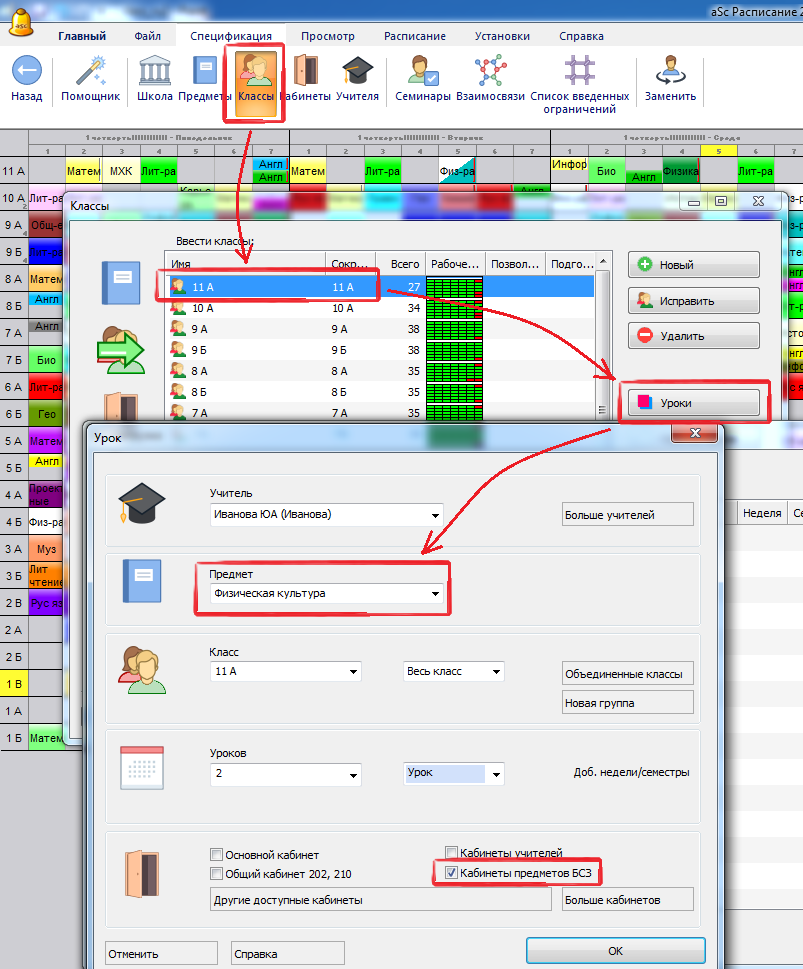Open the Школа settings icon
The height and width of the screenshot is (969, 803).
pyautogui.click(x=154, y=72)
